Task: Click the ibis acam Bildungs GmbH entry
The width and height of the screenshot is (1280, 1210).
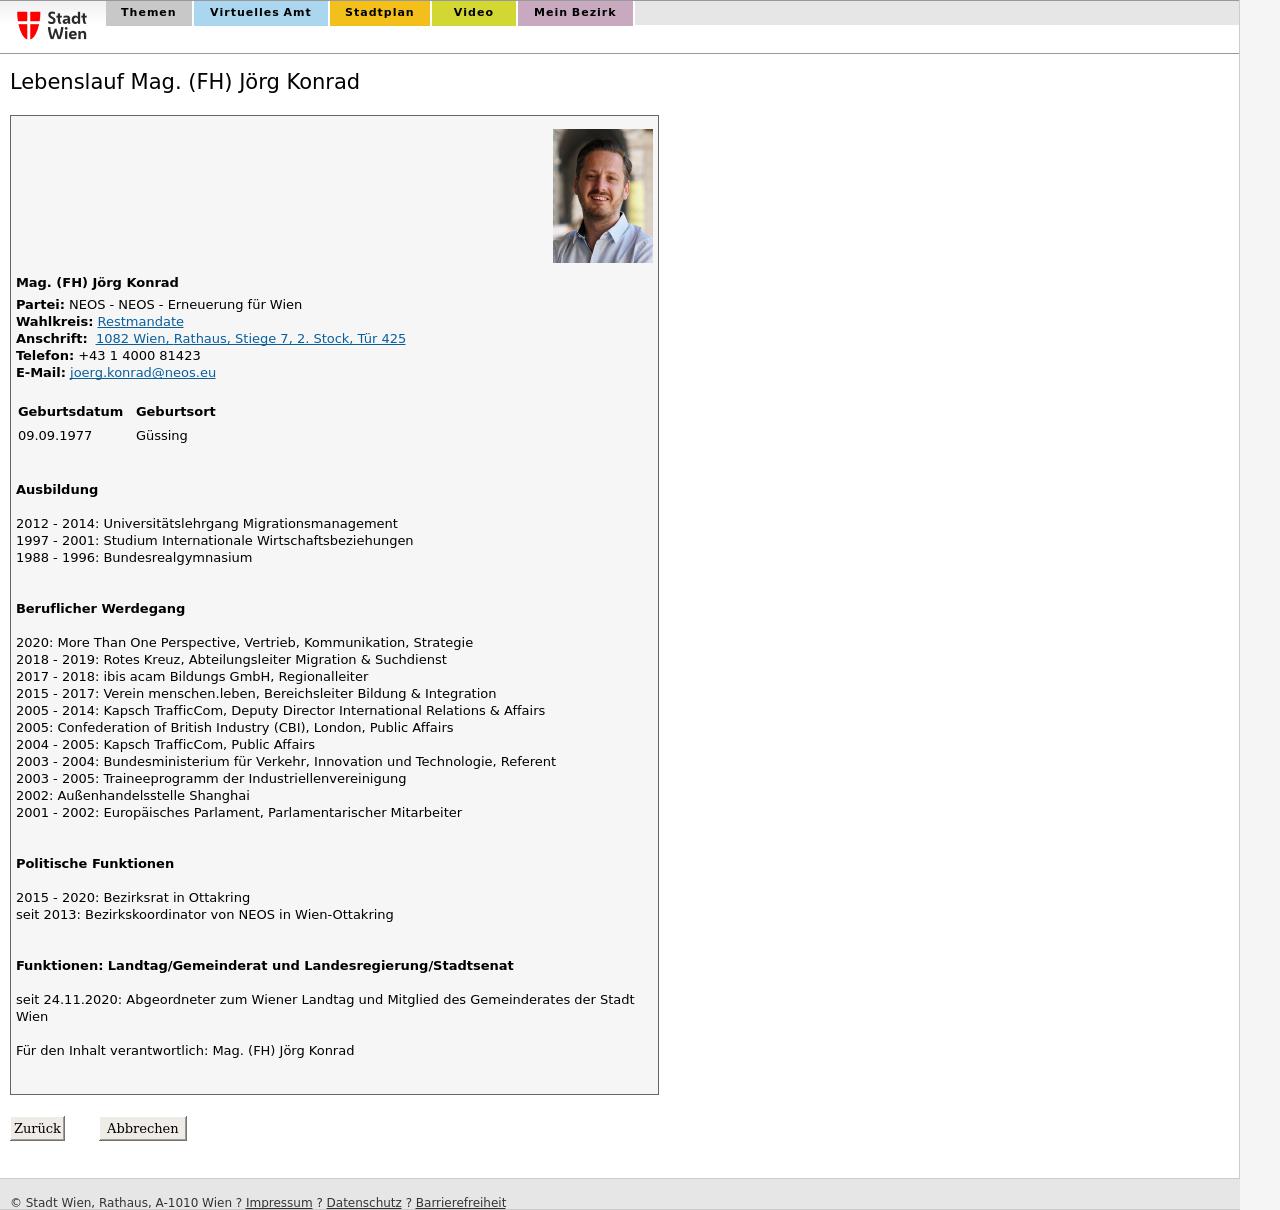Action: 192,676
